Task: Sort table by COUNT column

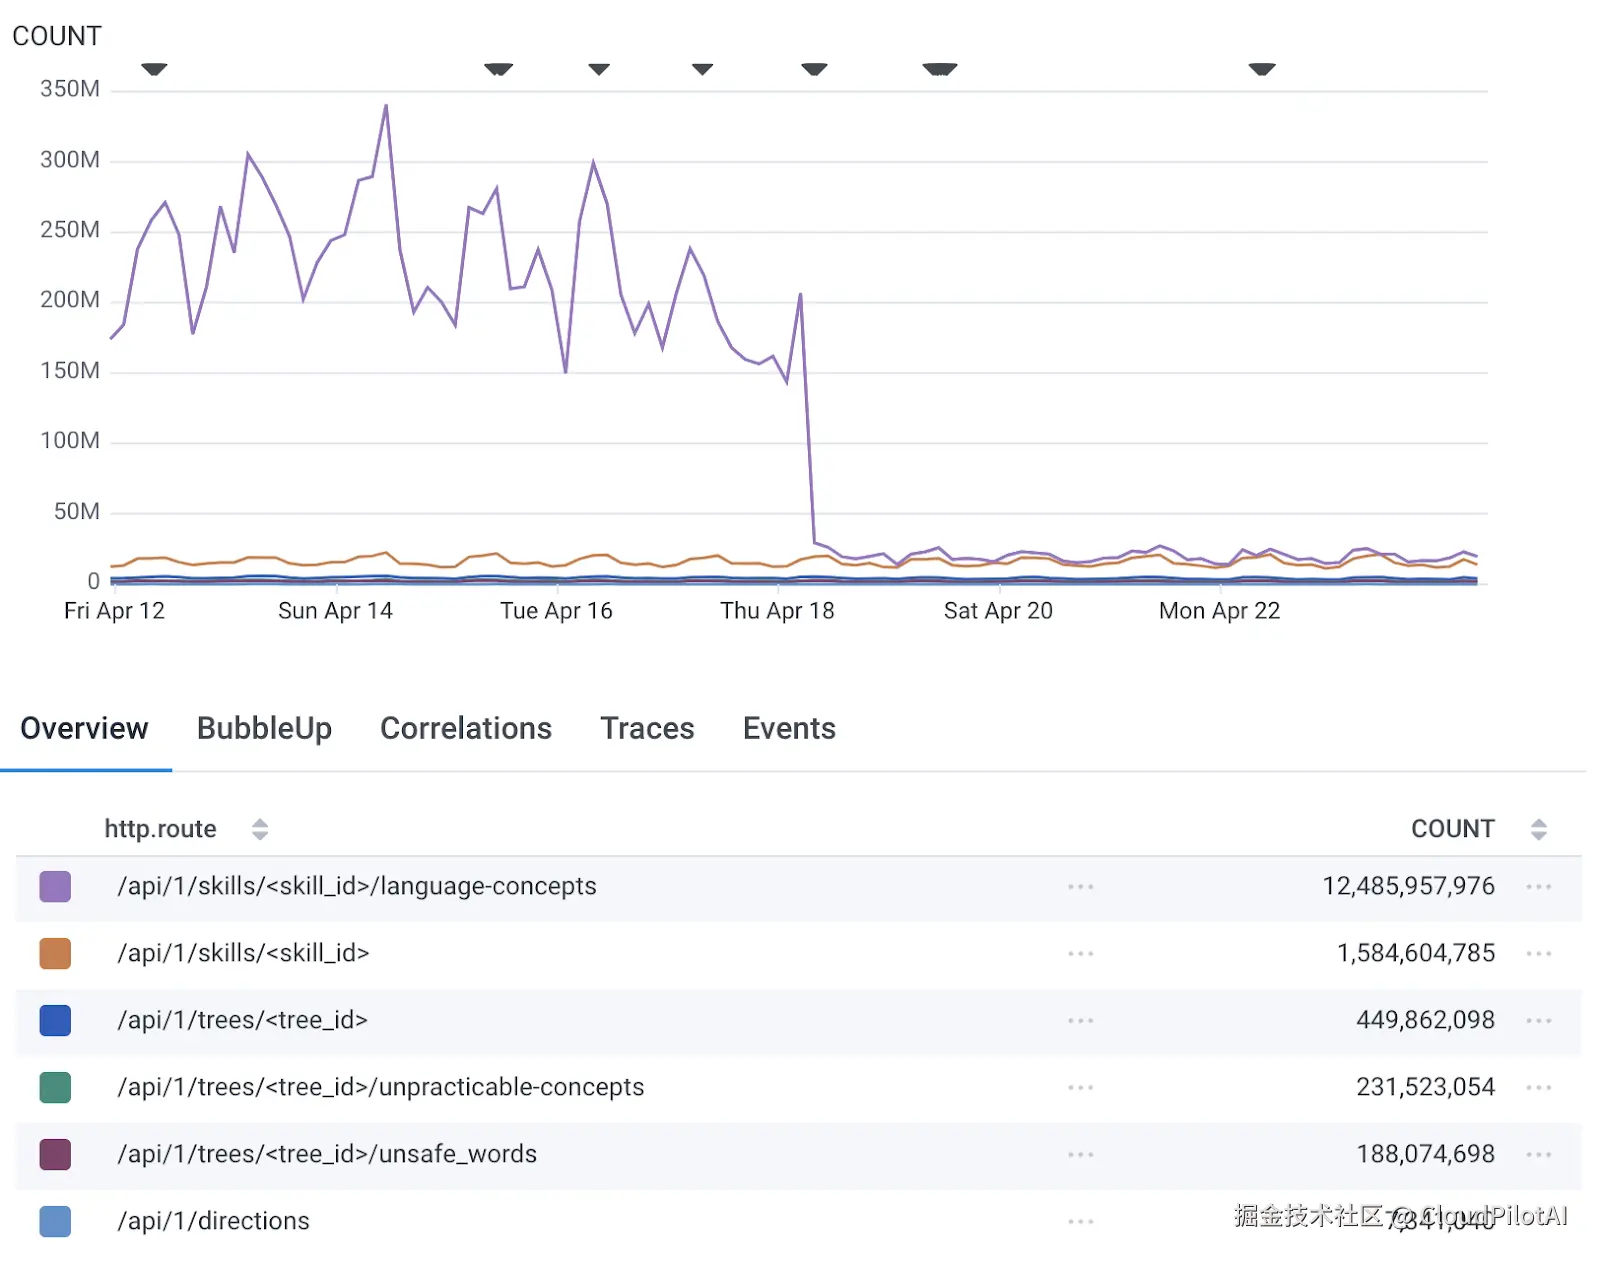Action: pos(1538,829)
